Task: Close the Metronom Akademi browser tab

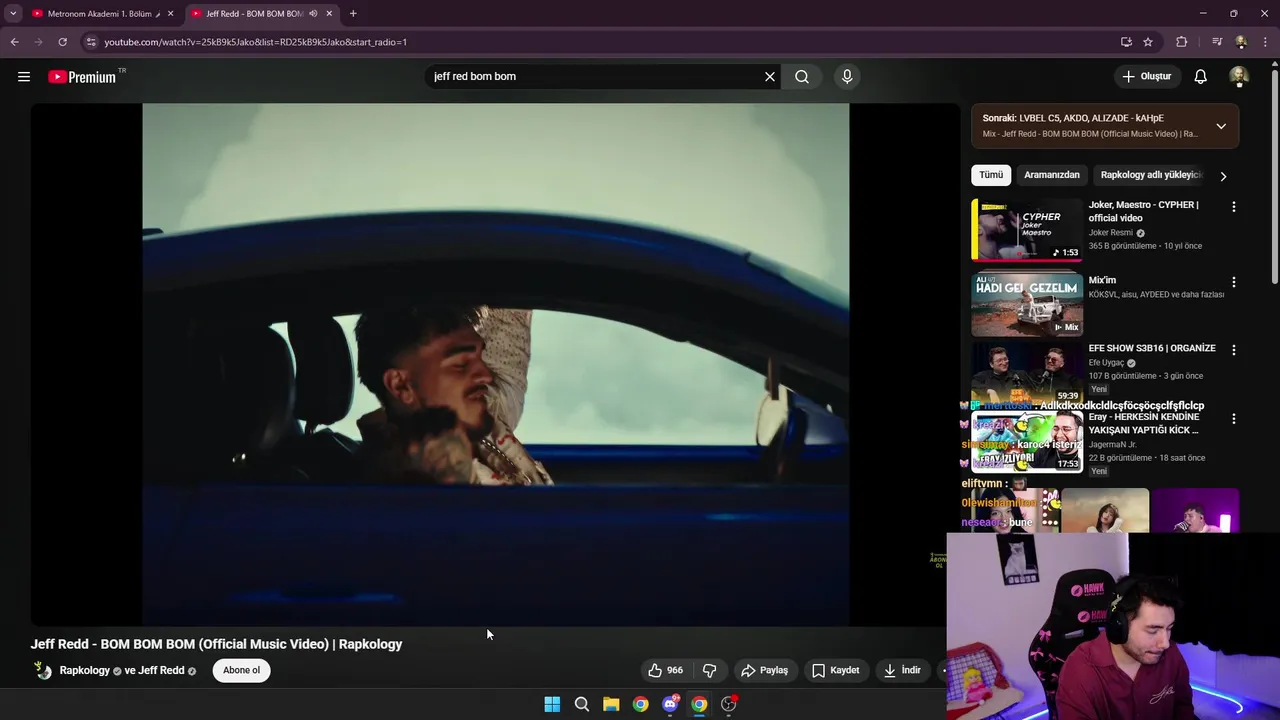Action: (170, 14)
